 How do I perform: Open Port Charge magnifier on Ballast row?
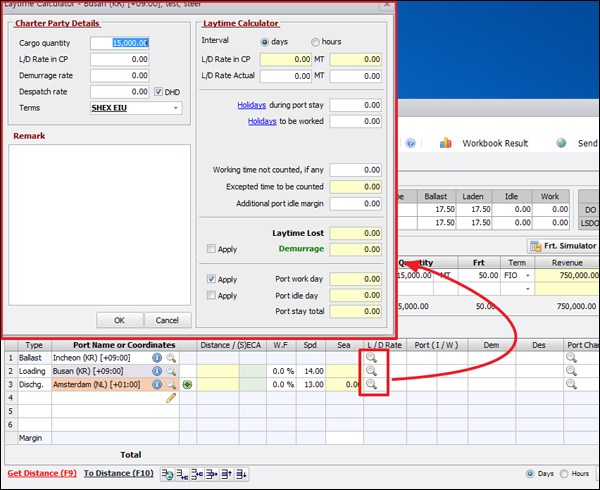[571, 358]
